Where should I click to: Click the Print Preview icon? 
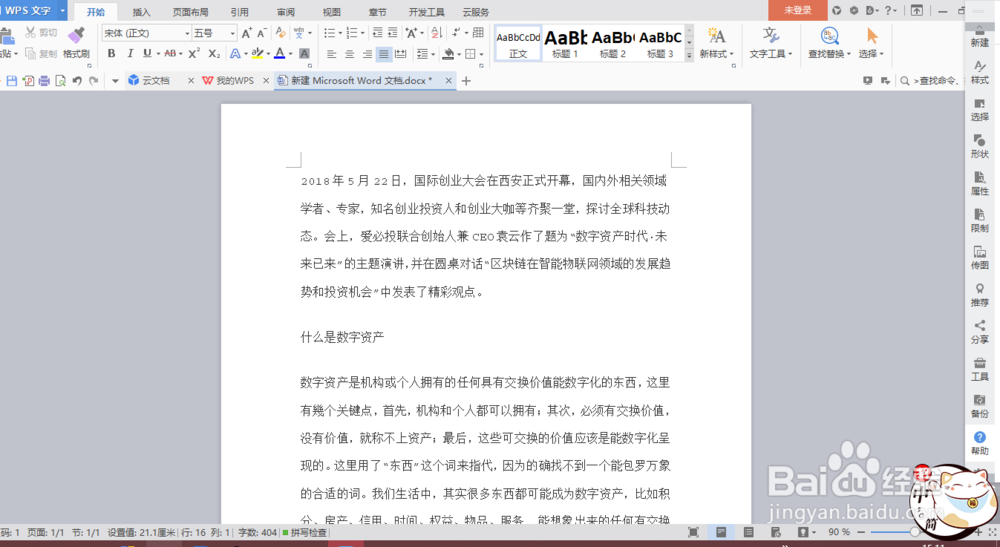60,81
